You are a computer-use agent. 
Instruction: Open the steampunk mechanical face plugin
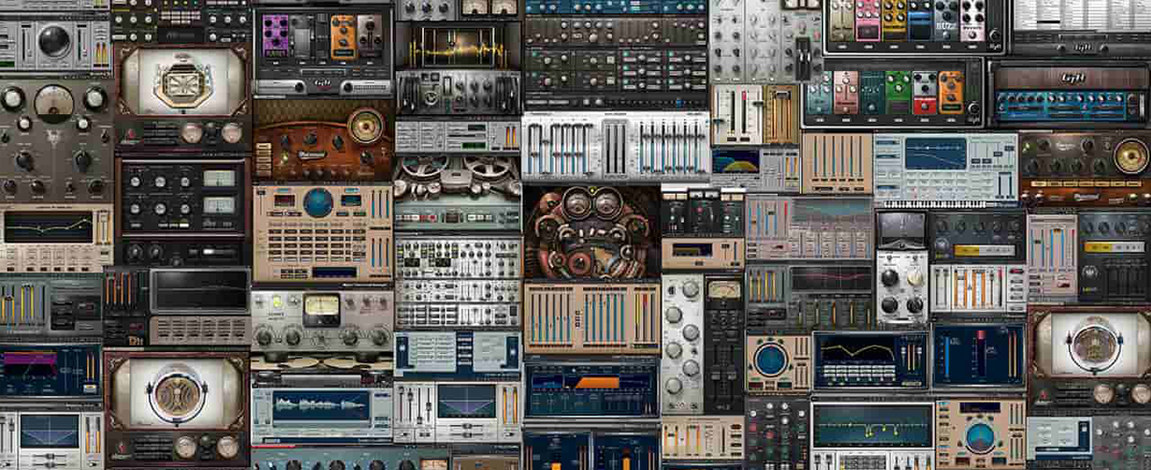click(x=592, y=231)
